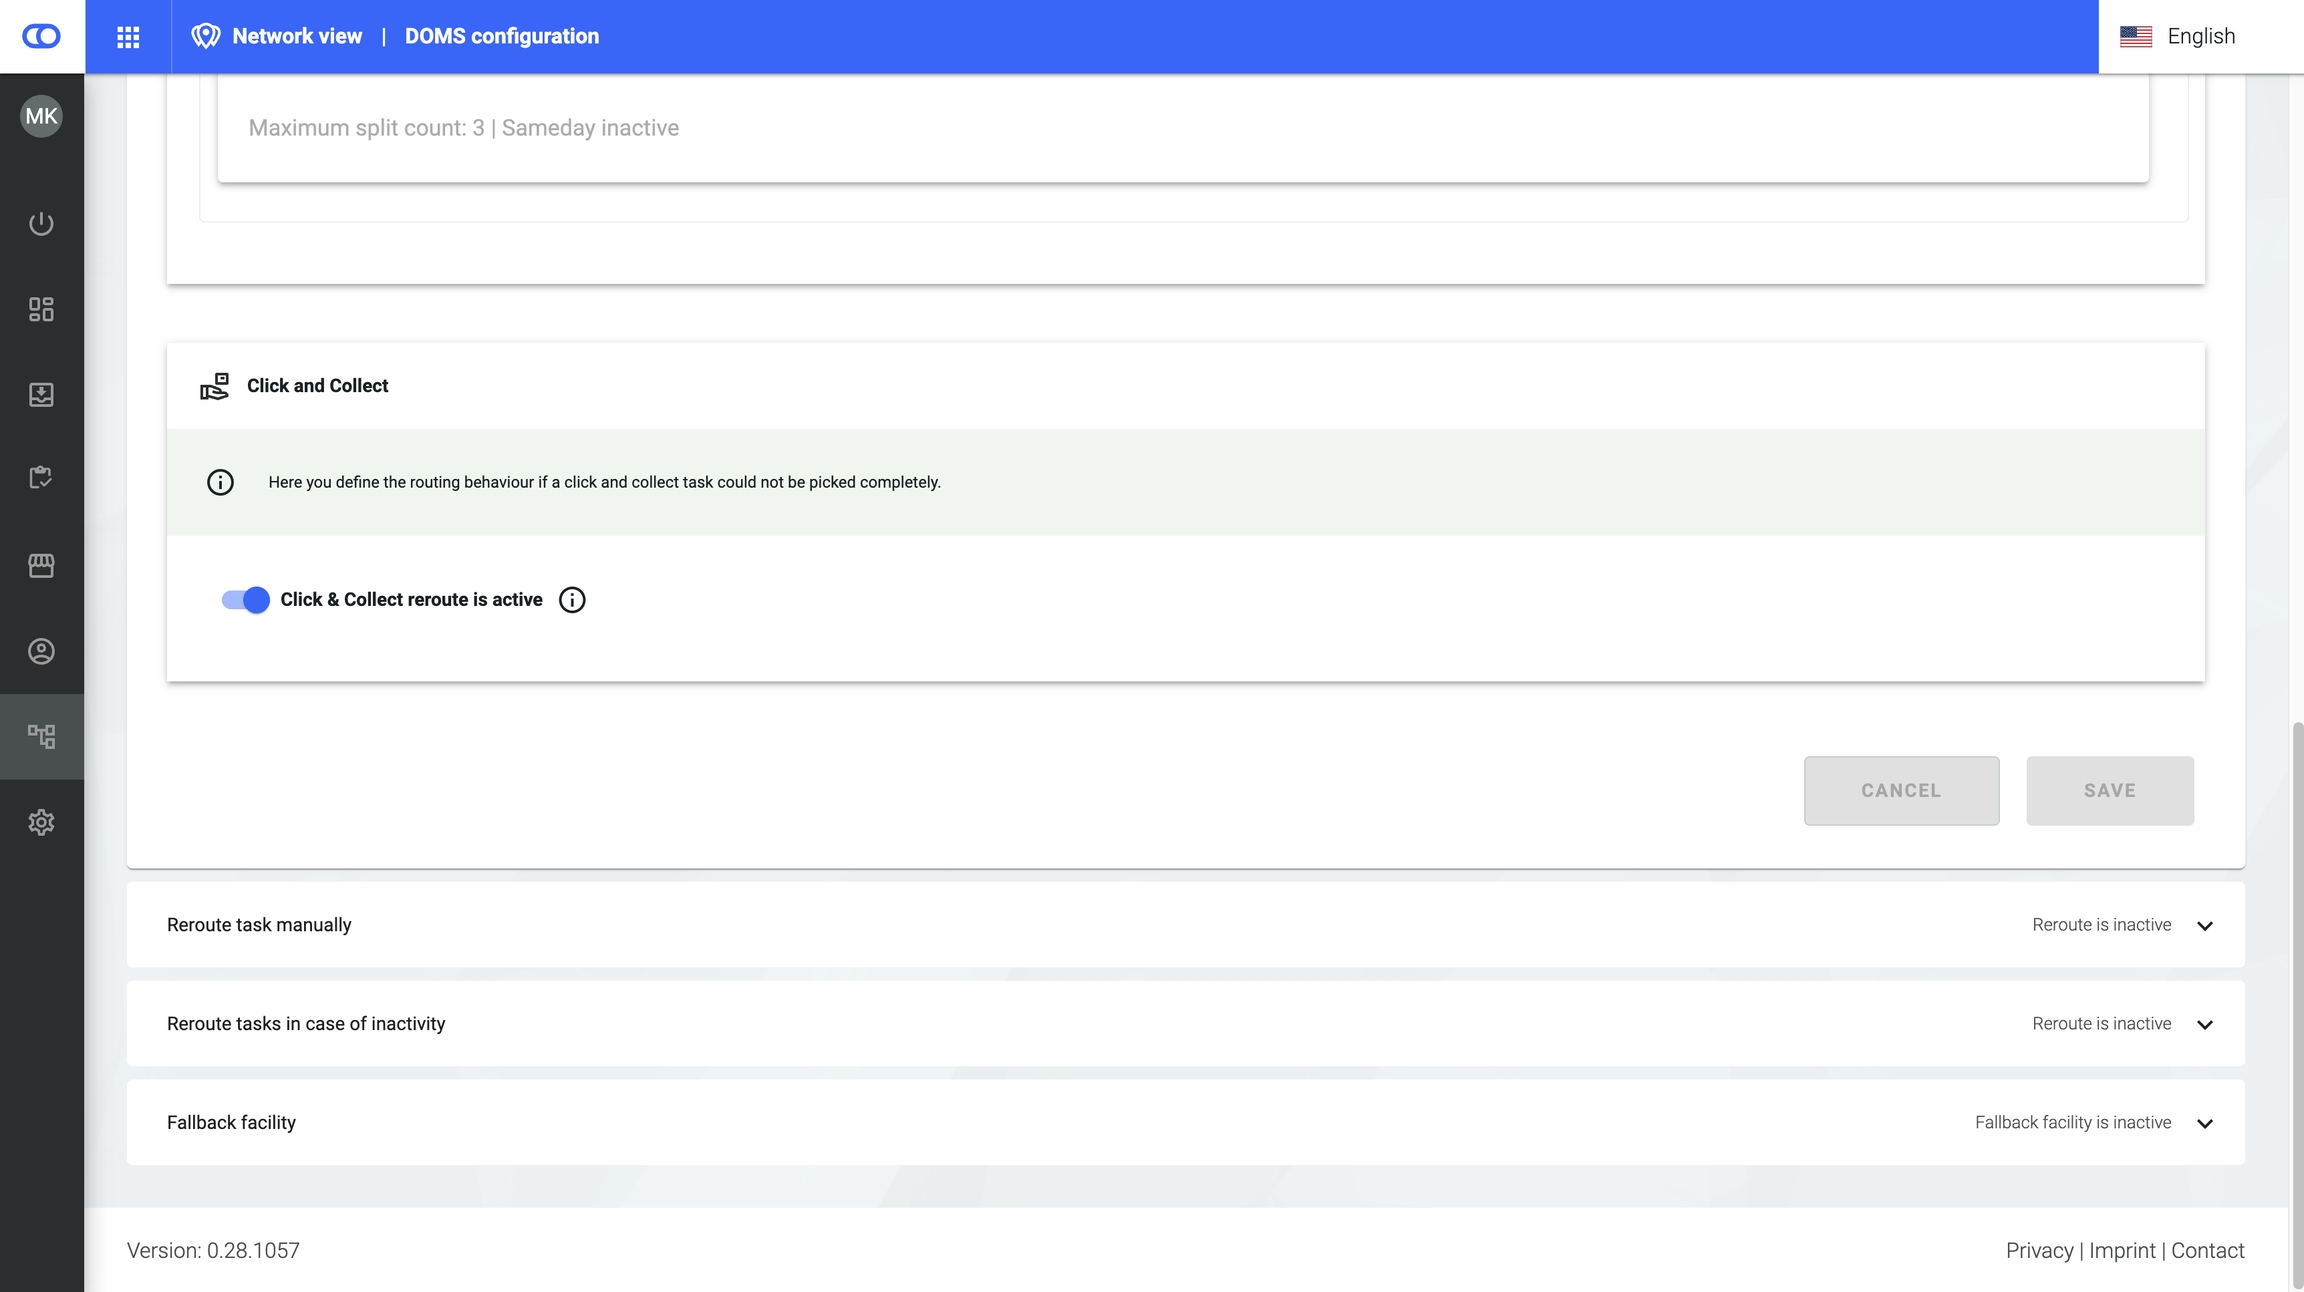Click the DOMS configuration breadcrumb
Screen dimensions: 2304x1292
[x=501, y=37]
